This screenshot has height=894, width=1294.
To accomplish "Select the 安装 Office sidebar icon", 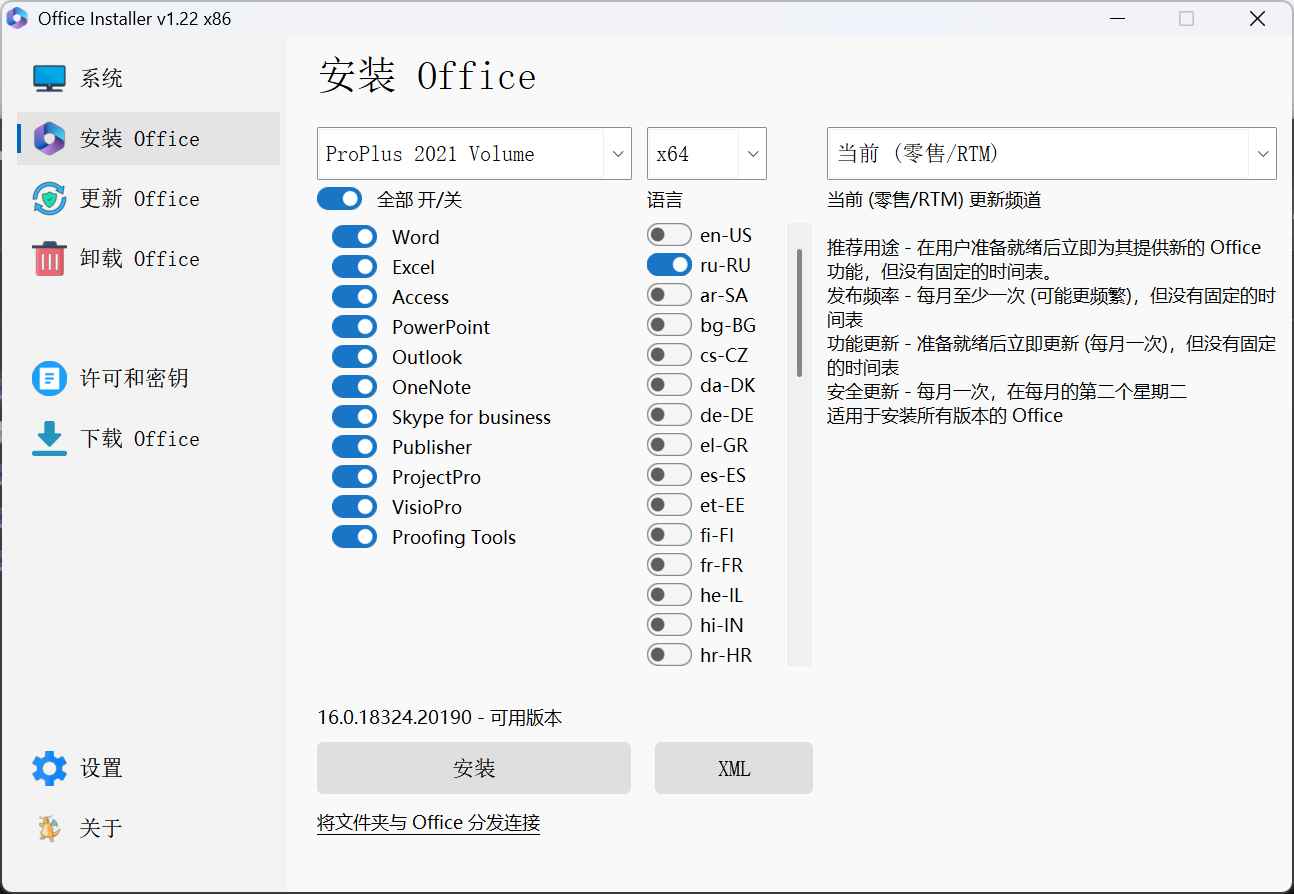I will pos(48,138).
